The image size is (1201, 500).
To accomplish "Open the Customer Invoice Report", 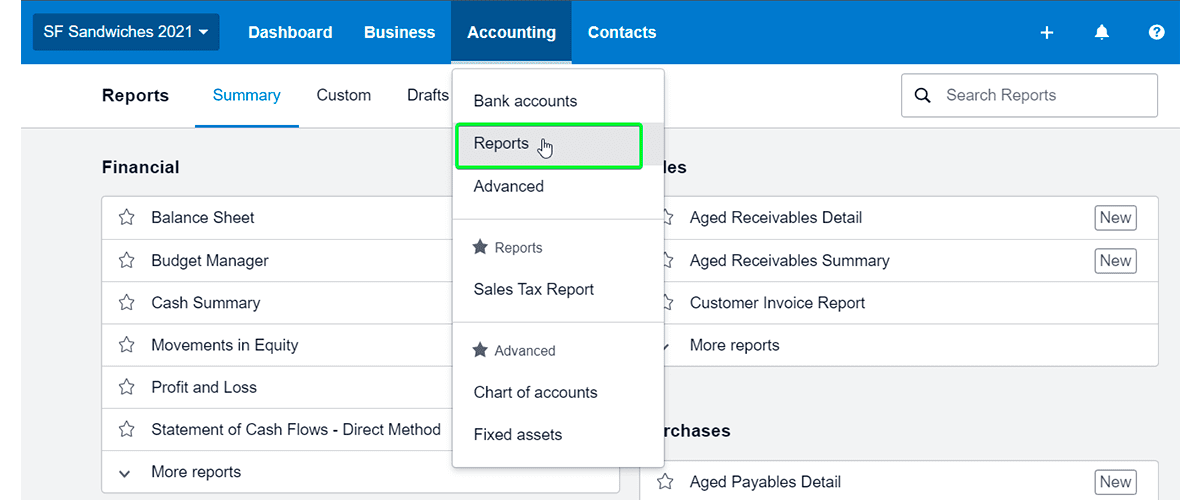I will pyautogui.click(x=778, y=302).
